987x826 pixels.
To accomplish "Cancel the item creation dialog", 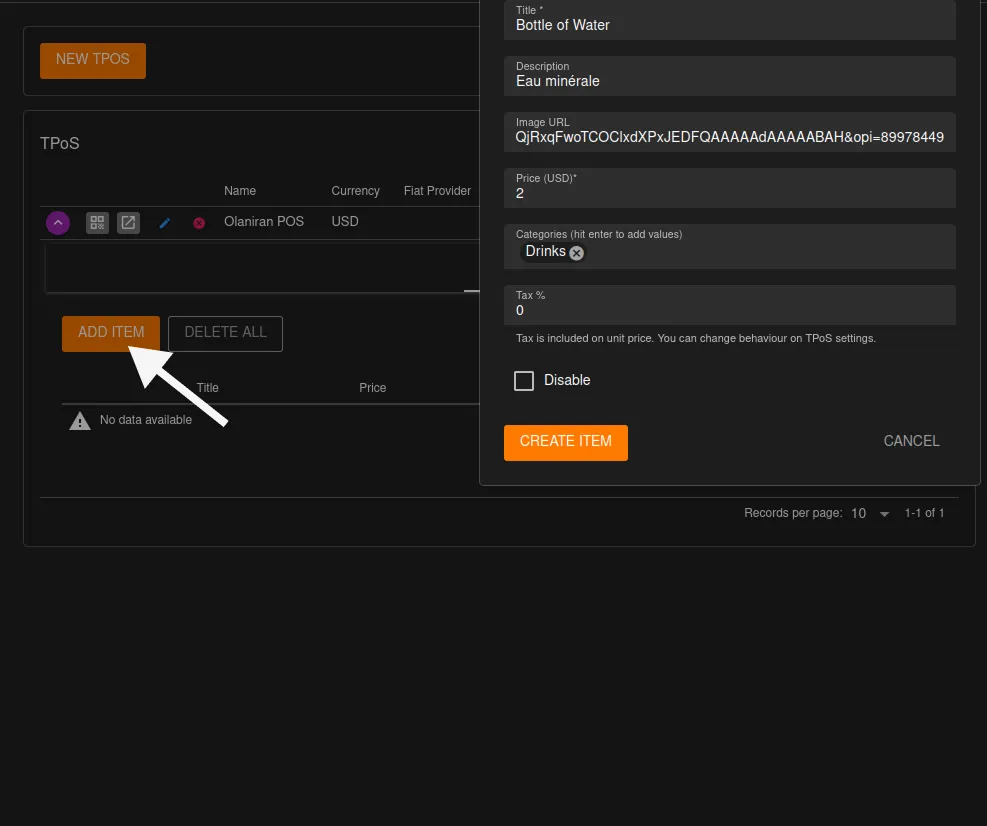I will click(911, 441).
